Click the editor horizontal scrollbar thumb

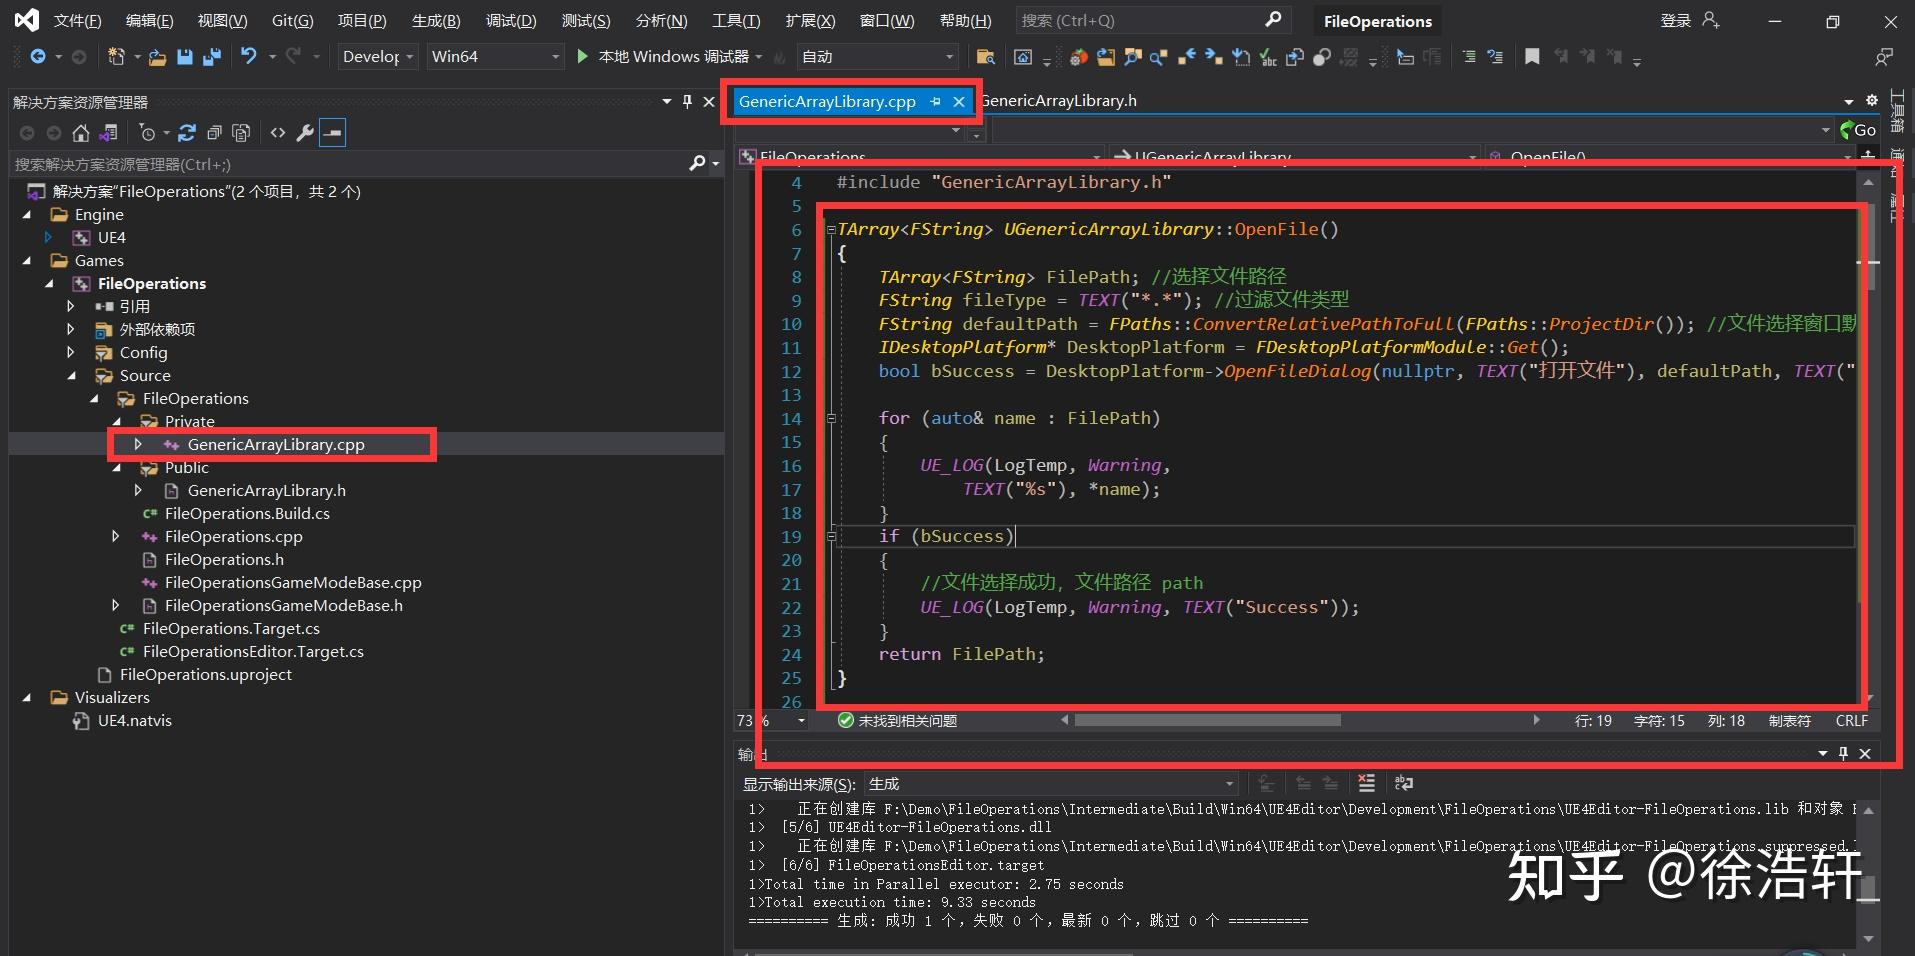[1207, 720]
